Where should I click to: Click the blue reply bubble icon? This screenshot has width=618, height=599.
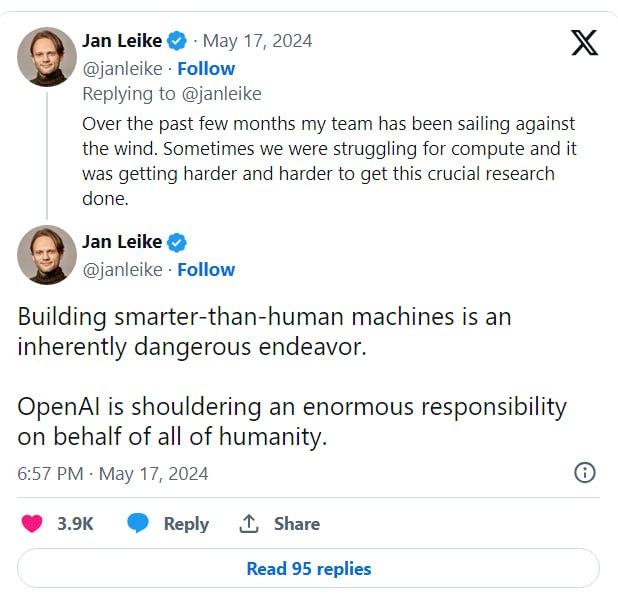(138, 523)
